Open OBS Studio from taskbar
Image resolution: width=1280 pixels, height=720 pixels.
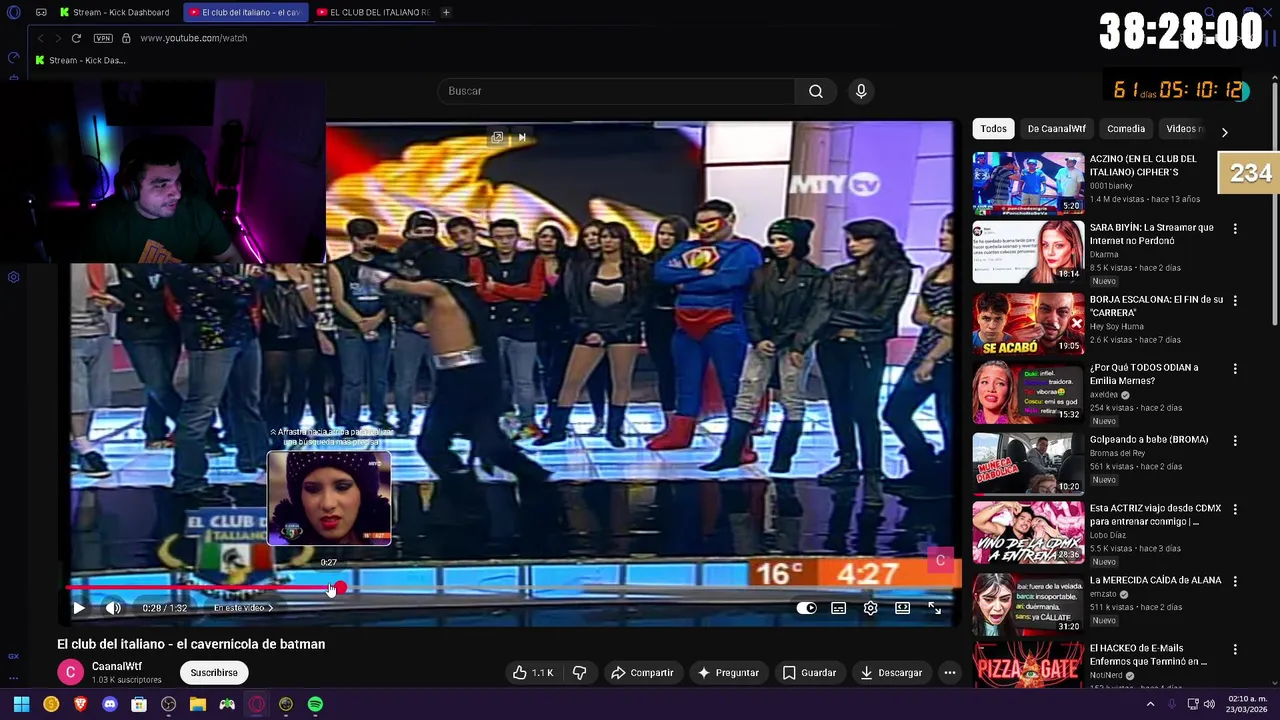[x=169, y=704]
